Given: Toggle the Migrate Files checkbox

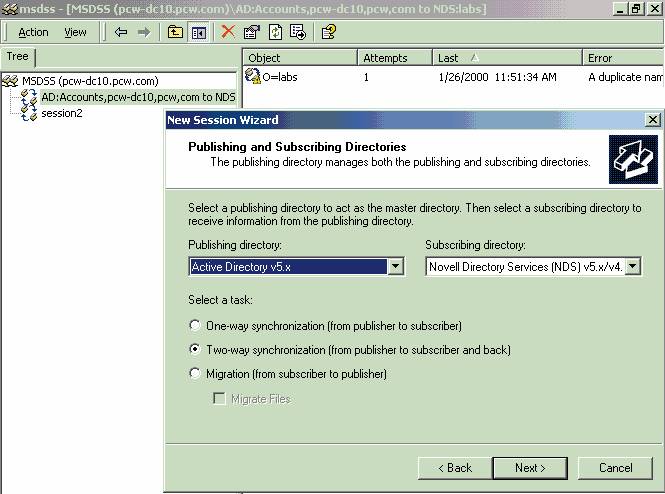Looking at the screenshot, I should point(219,399).
